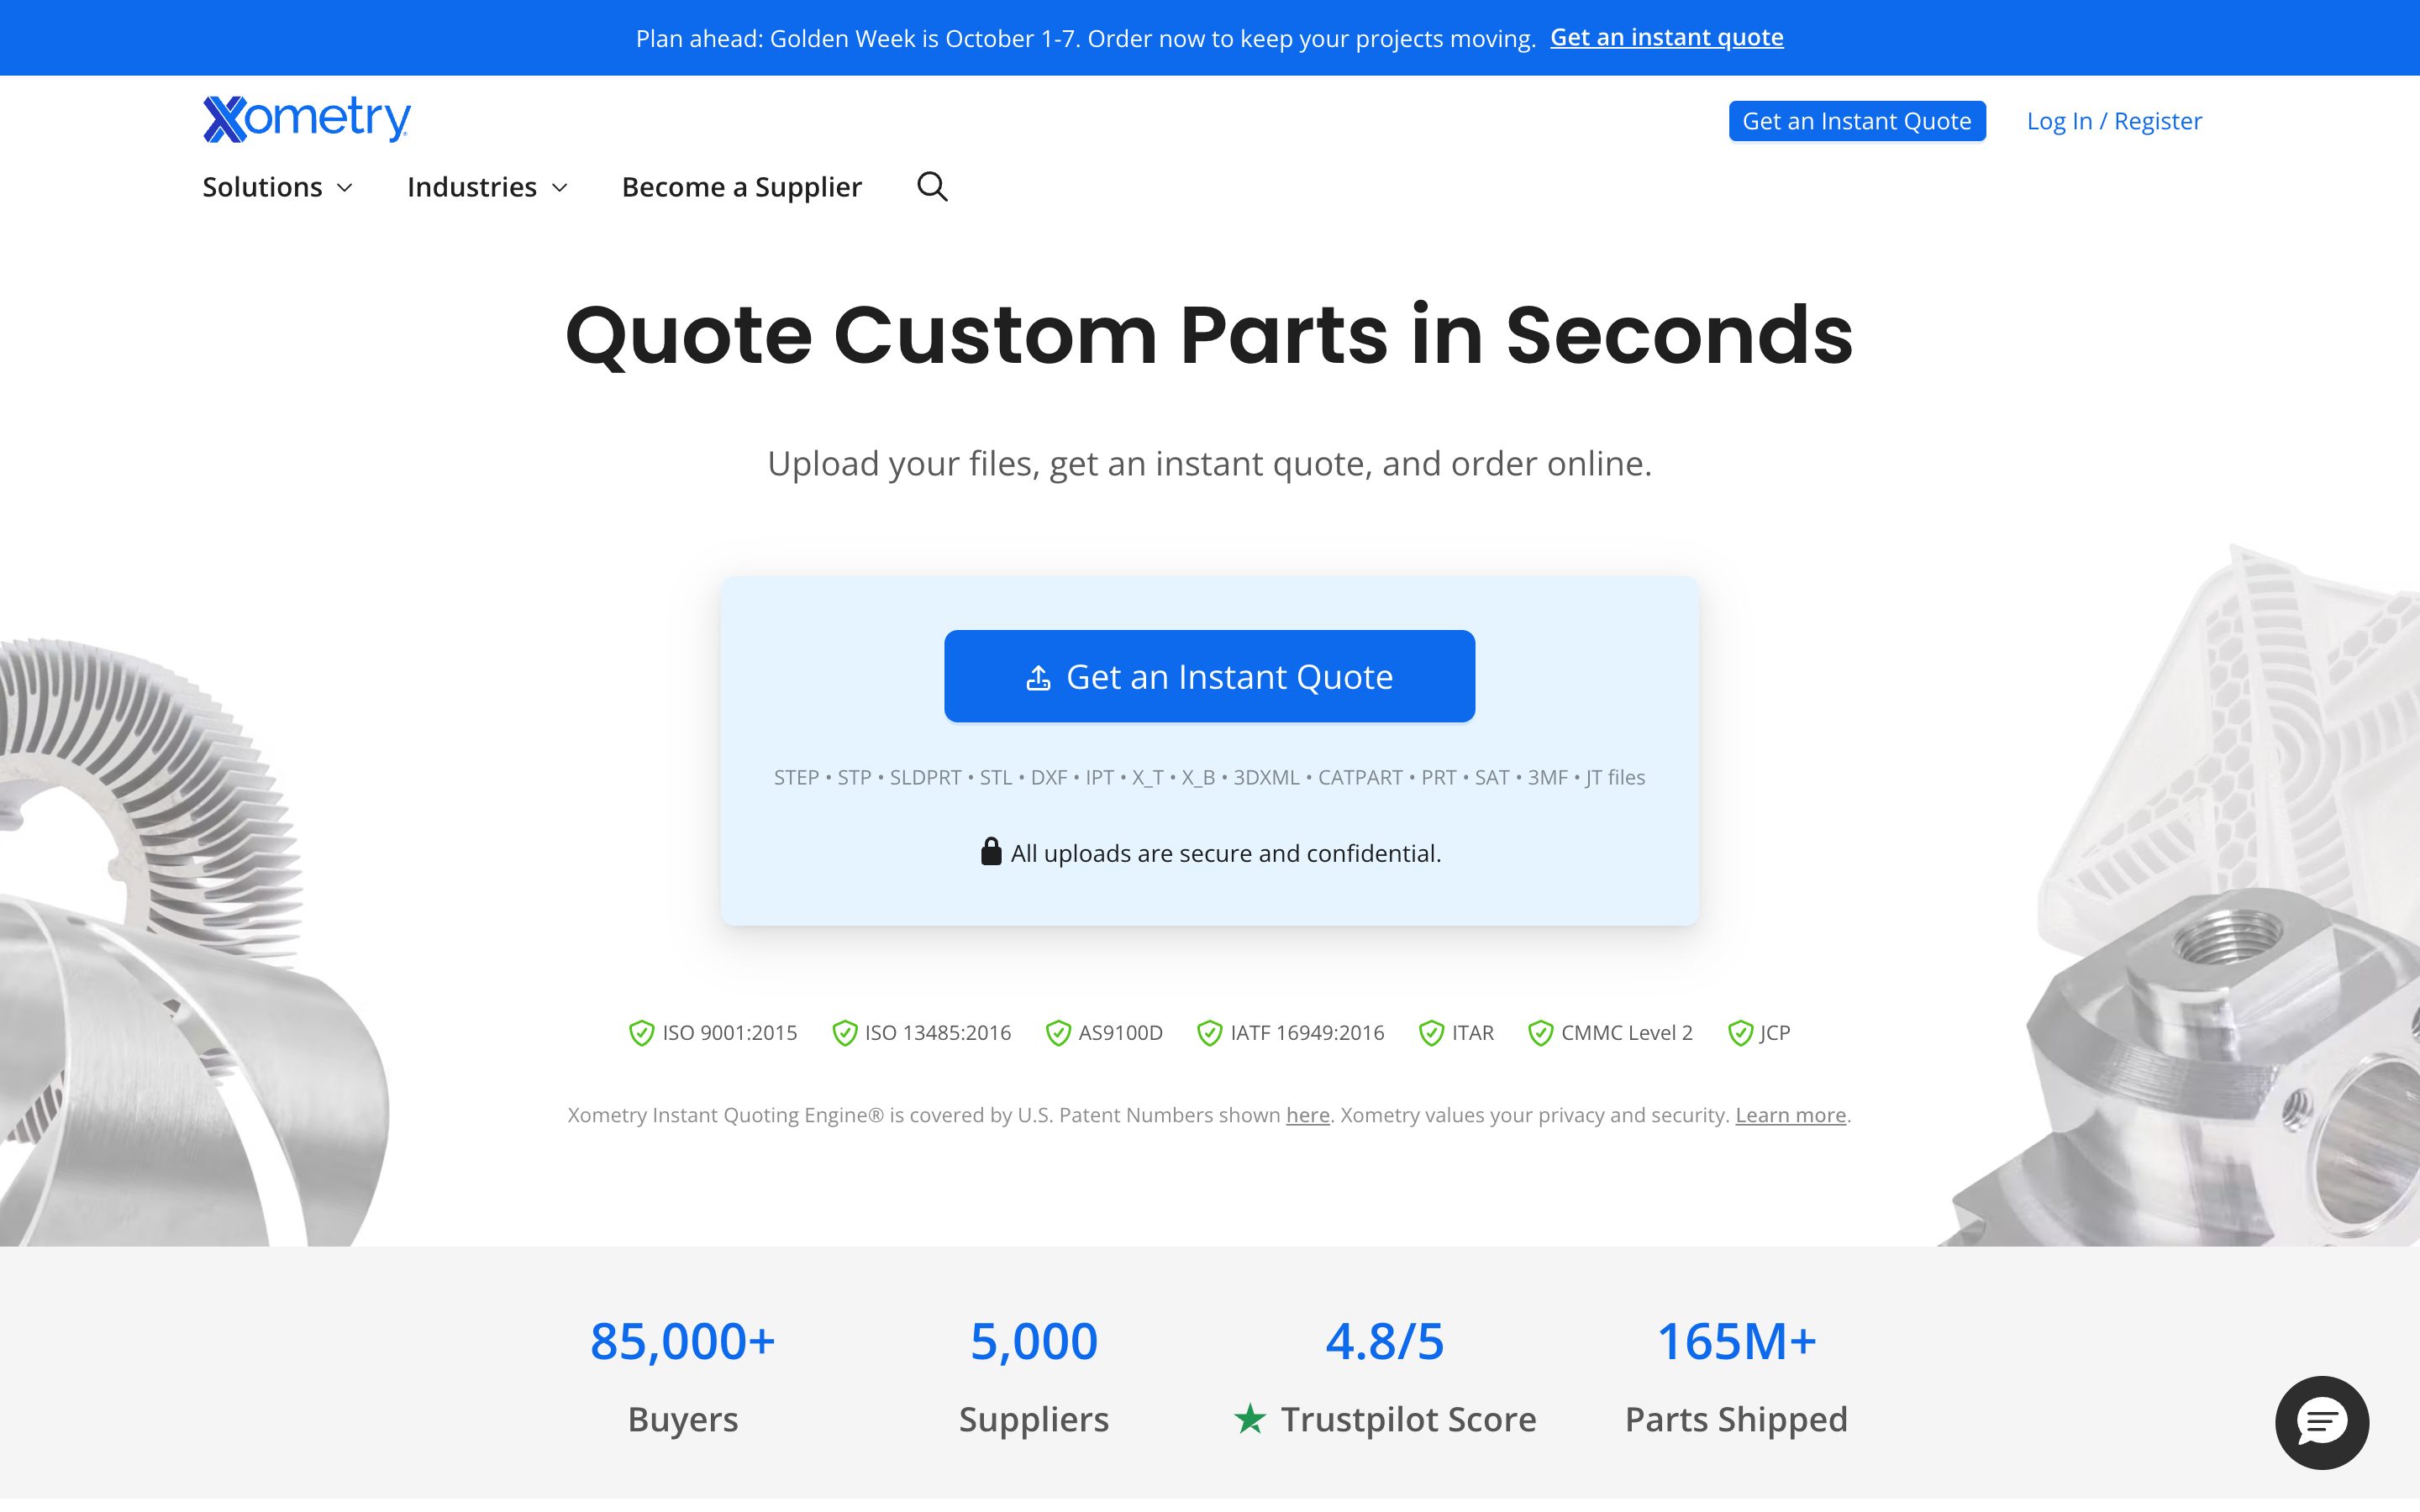Click the AS9100D shield checkmark icon

(x=1058, y=1033)
